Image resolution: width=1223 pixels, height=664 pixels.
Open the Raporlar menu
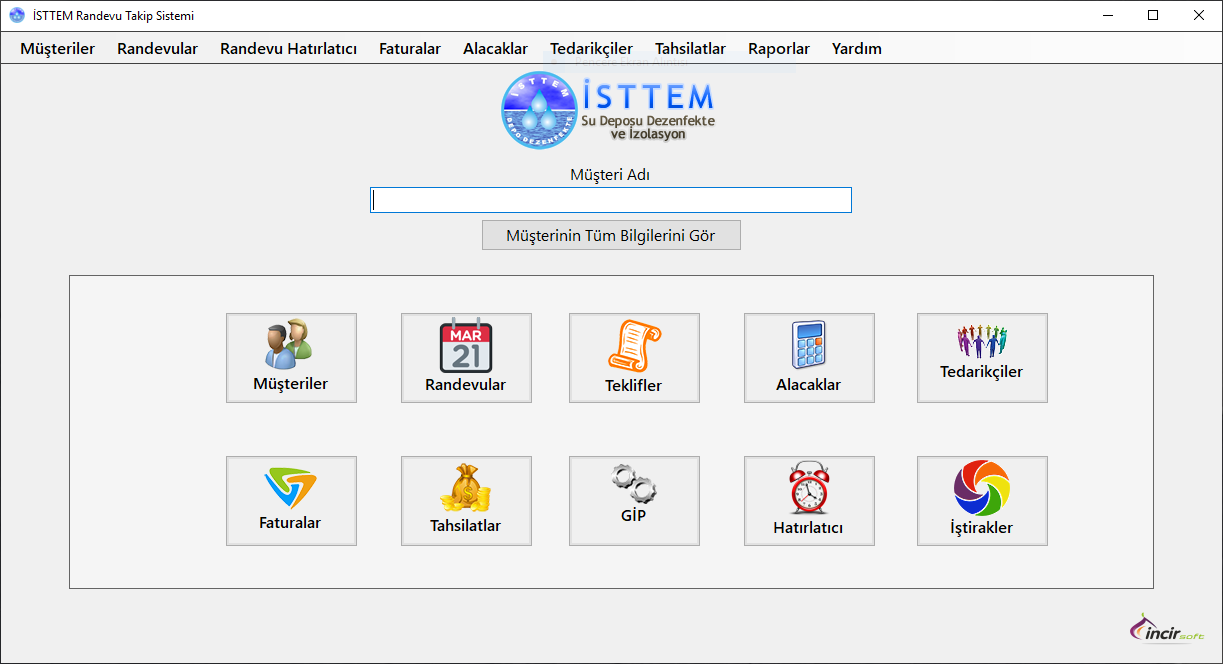pos(779,48)
